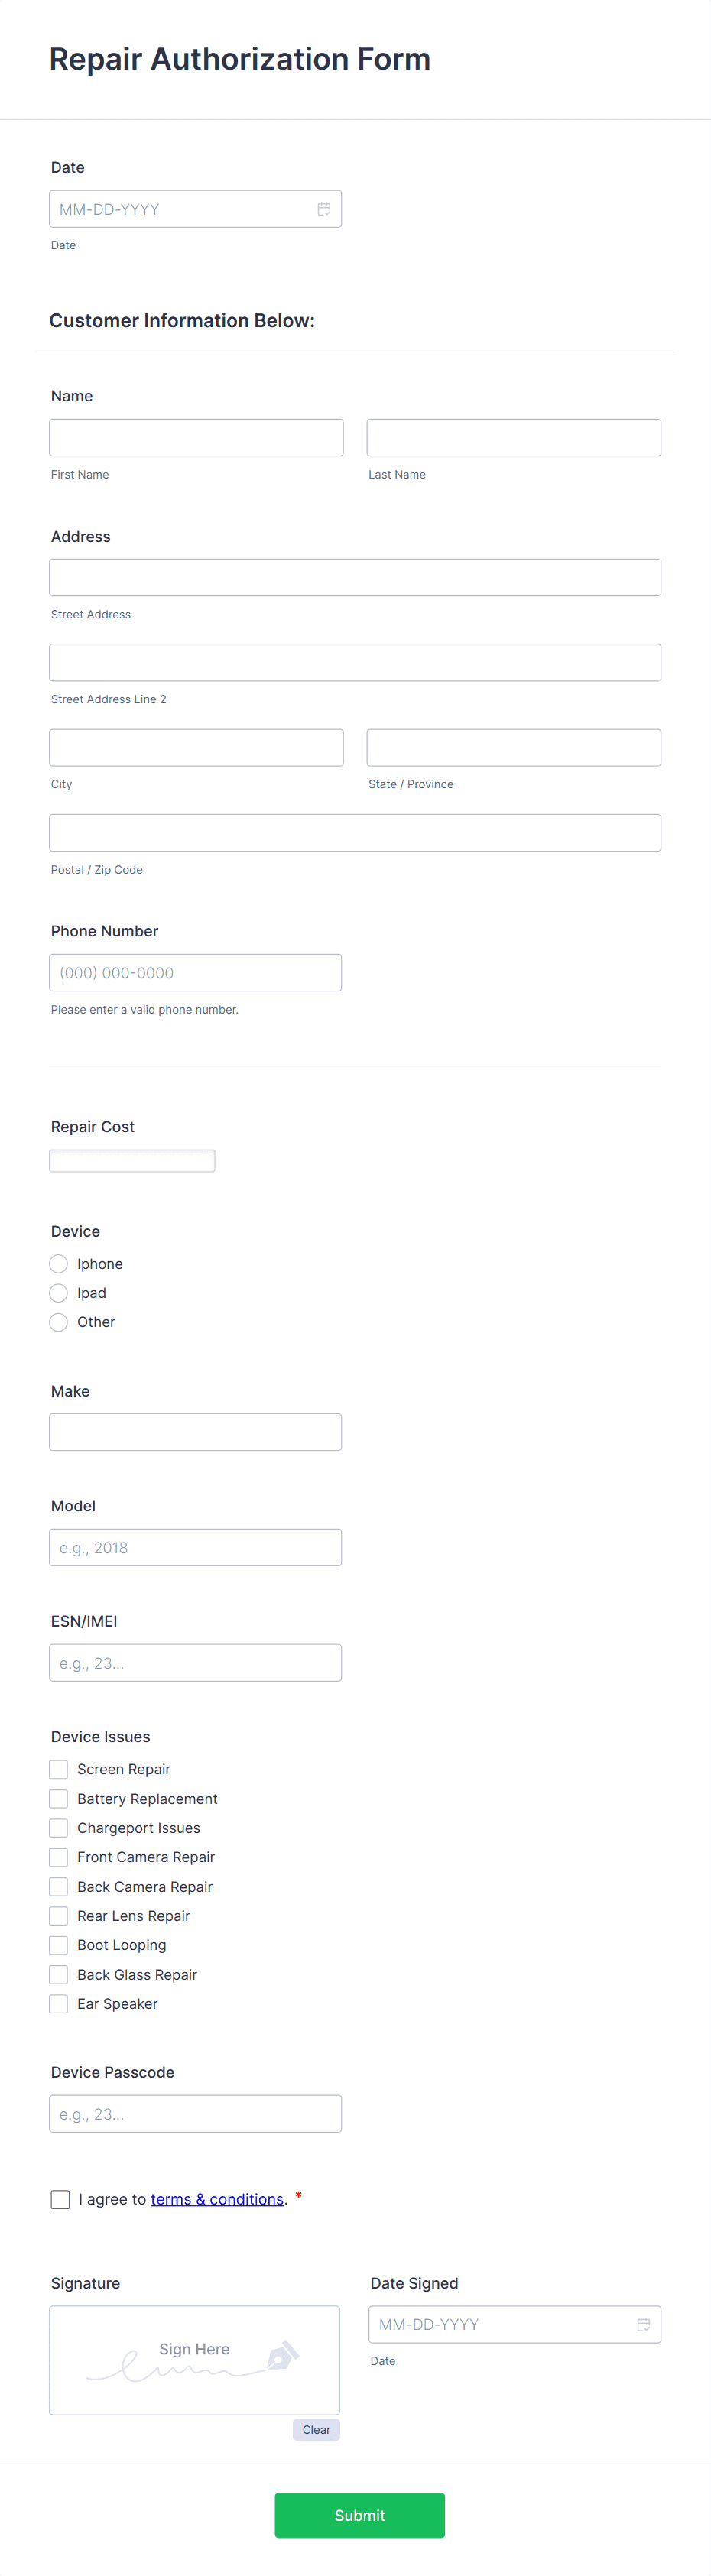Image resolution: width=711 pixels, height=2576 pixels.
Task: Click the Repair Cost field
Action: coord(131,1159)
